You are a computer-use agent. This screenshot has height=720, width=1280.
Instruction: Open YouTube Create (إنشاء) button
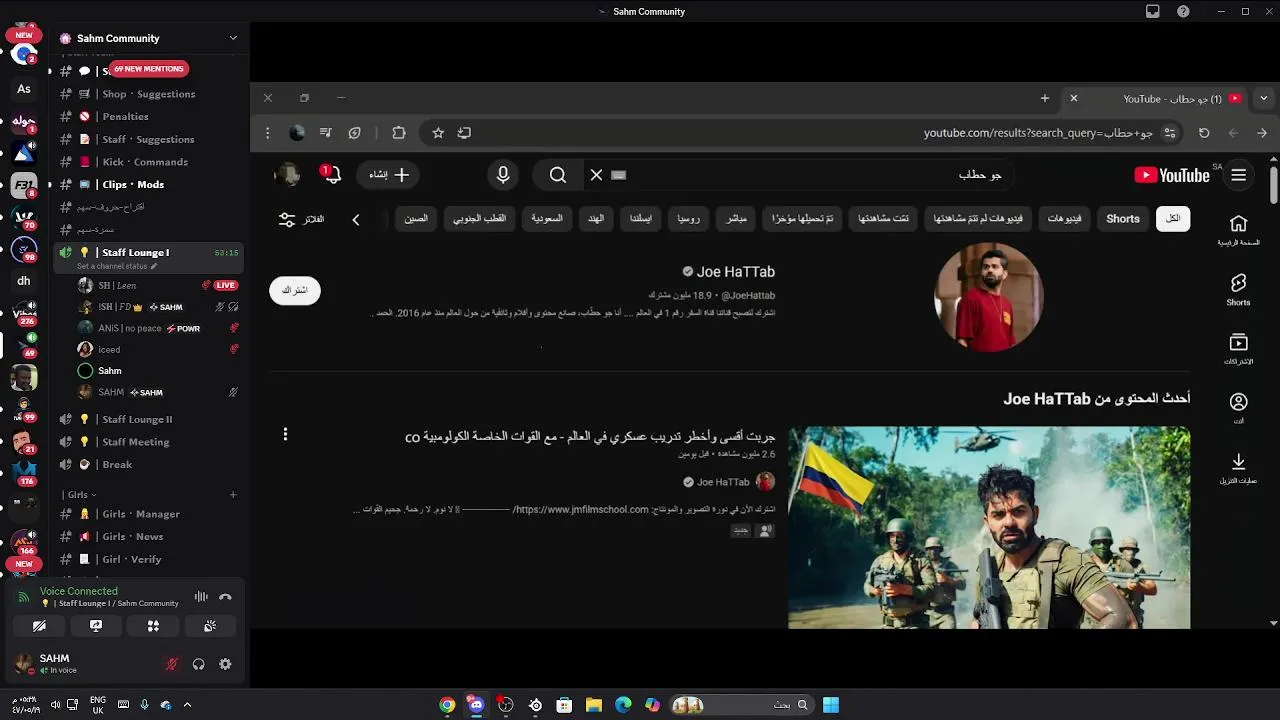[x=388, y=175]
